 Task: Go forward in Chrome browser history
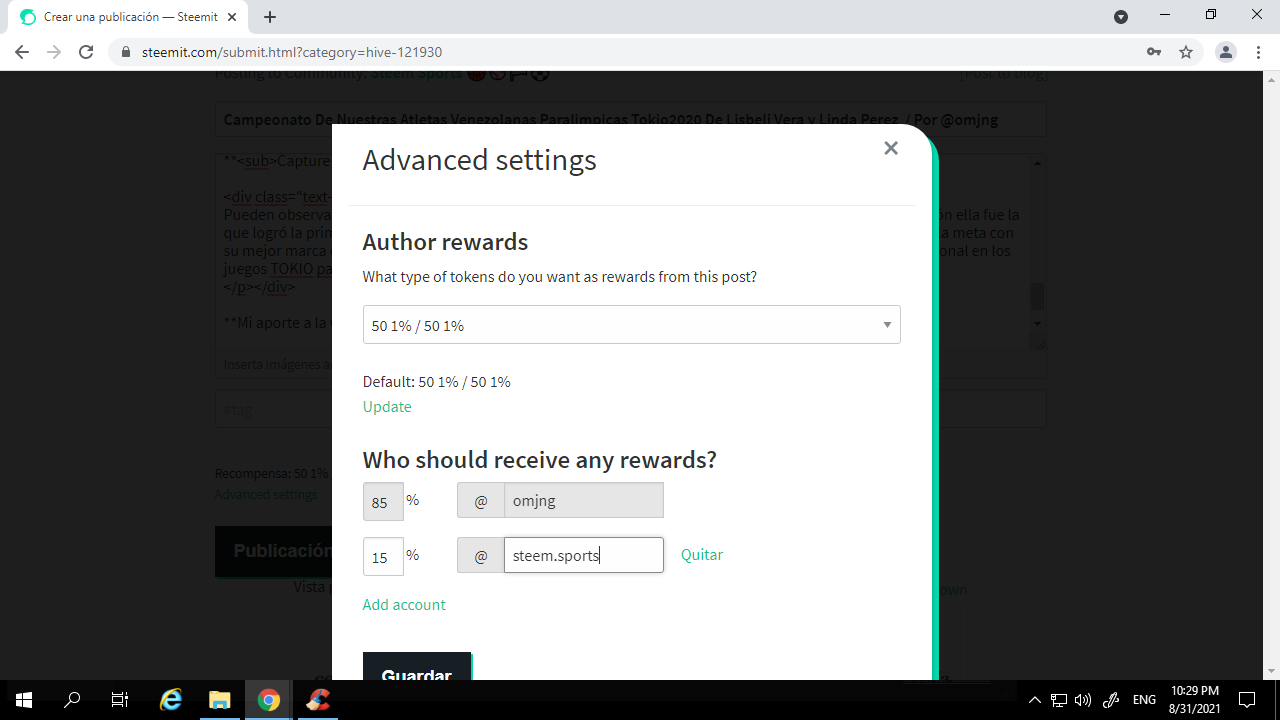(54, 52)
